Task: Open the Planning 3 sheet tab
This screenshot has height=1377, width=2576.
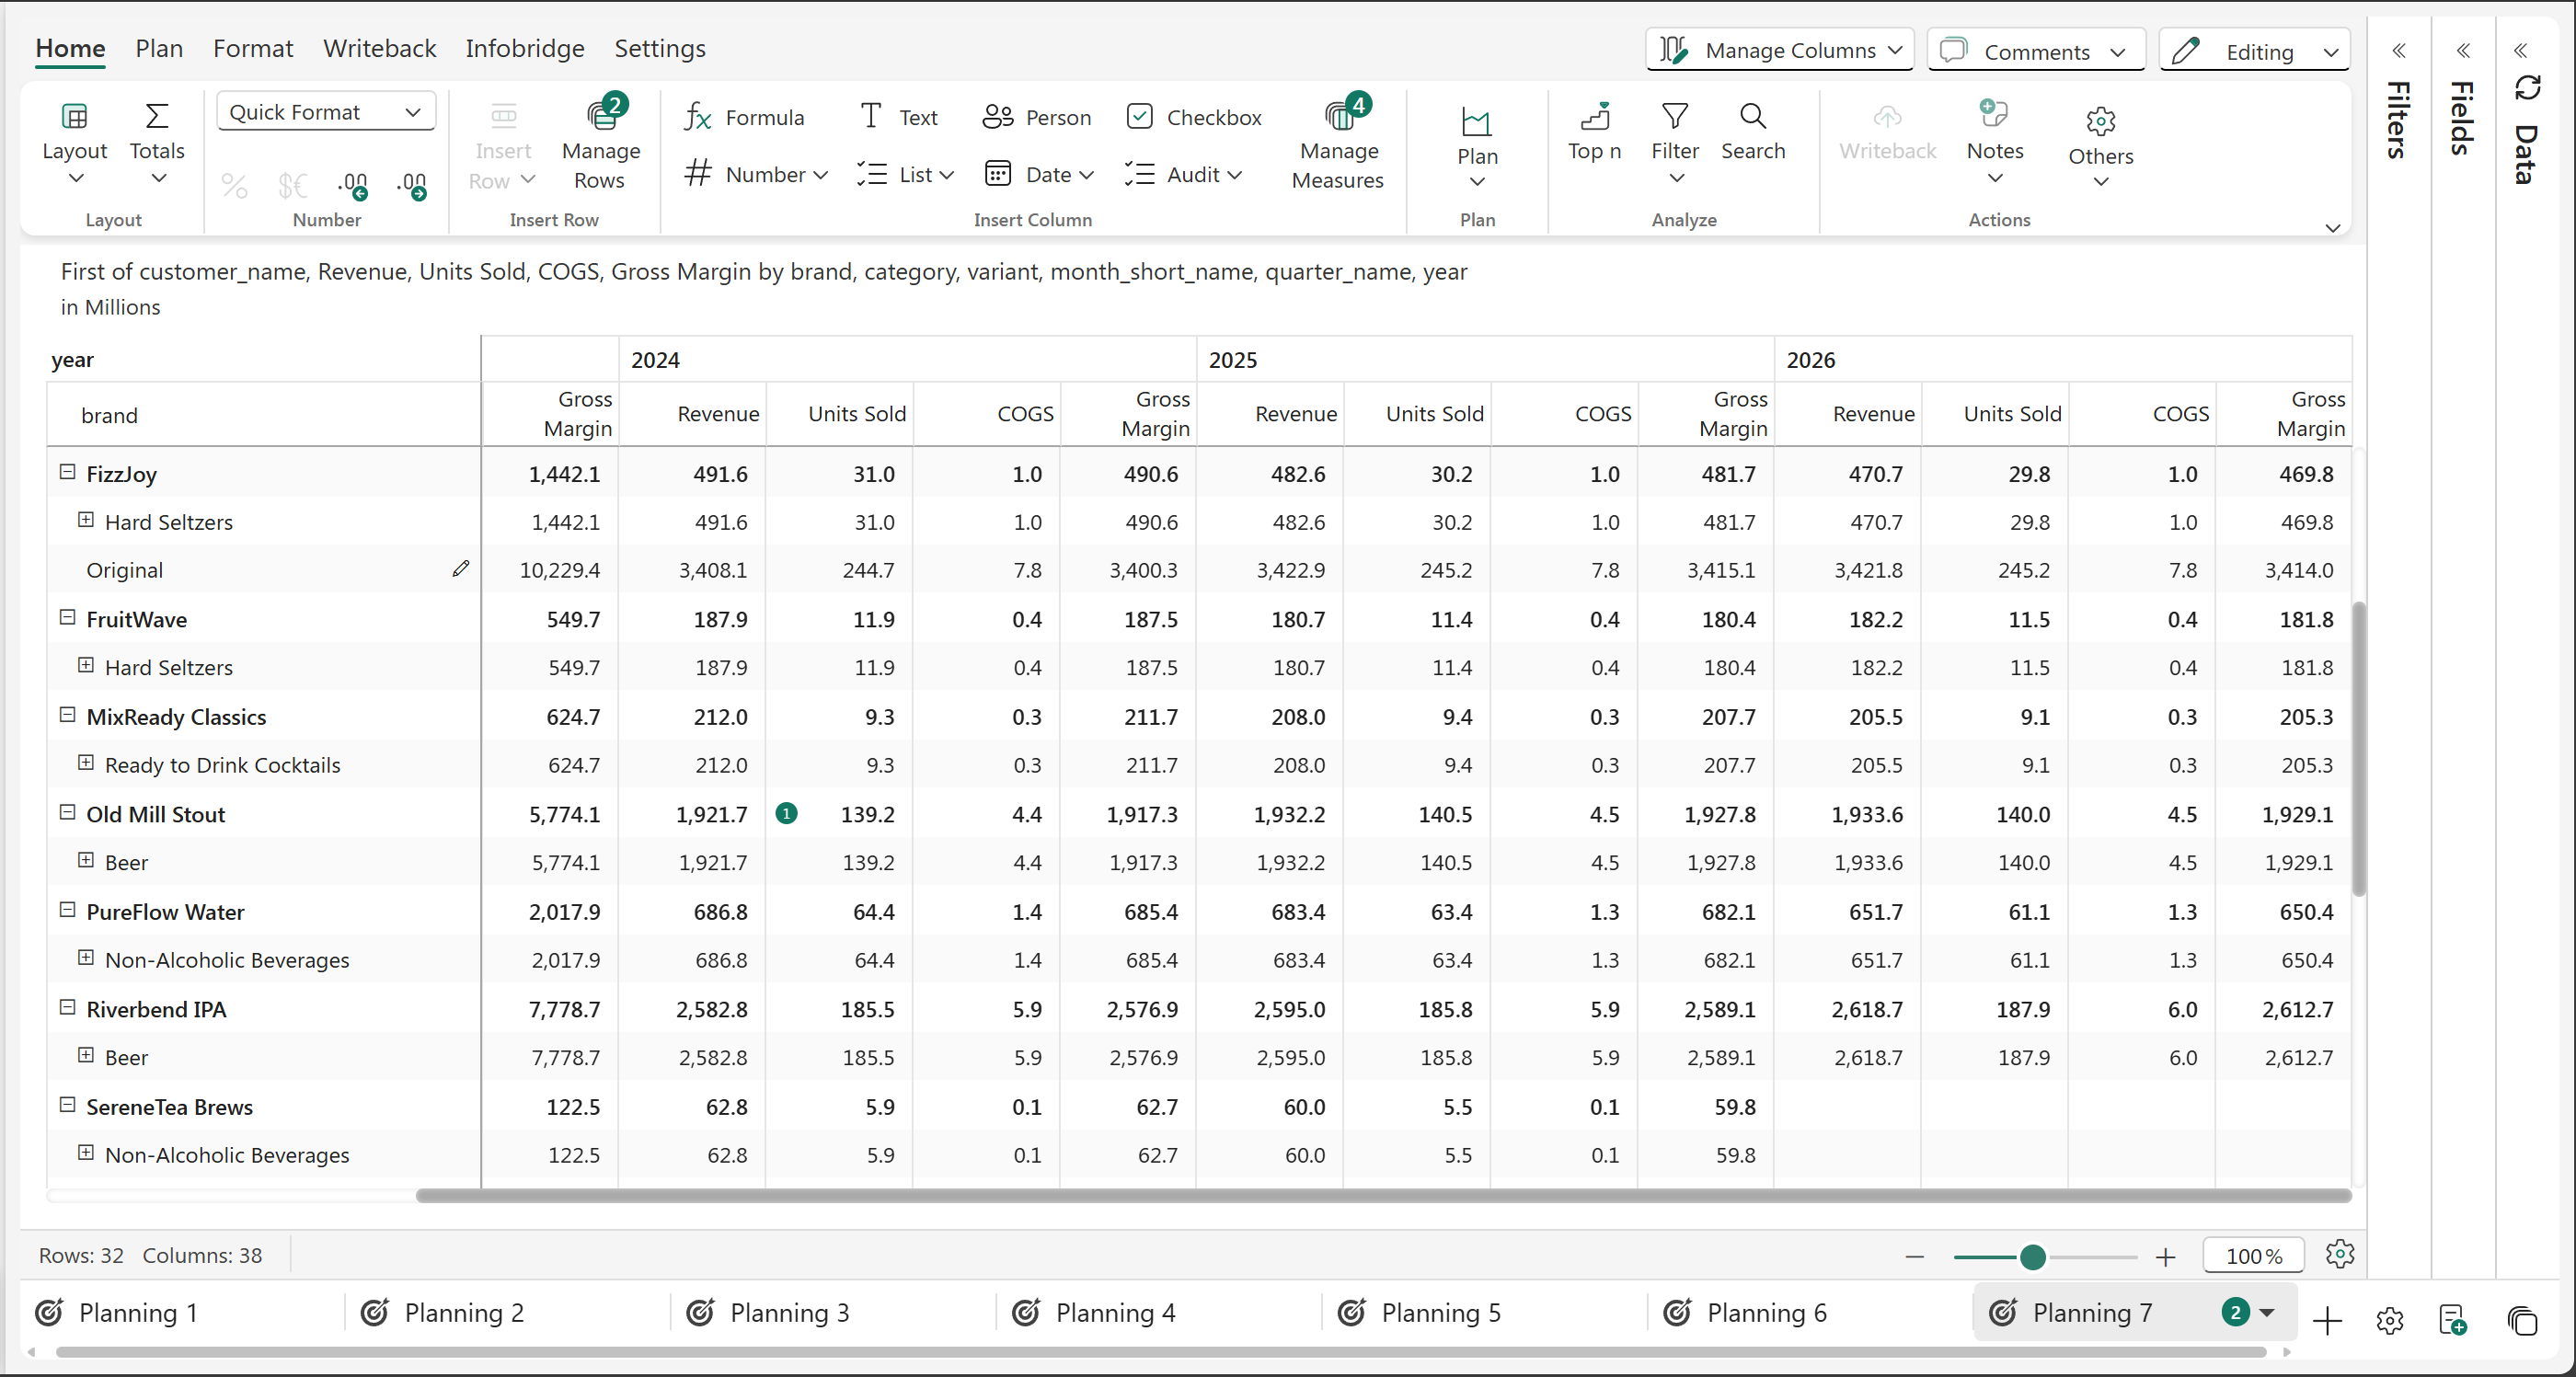Action: 789,1313
